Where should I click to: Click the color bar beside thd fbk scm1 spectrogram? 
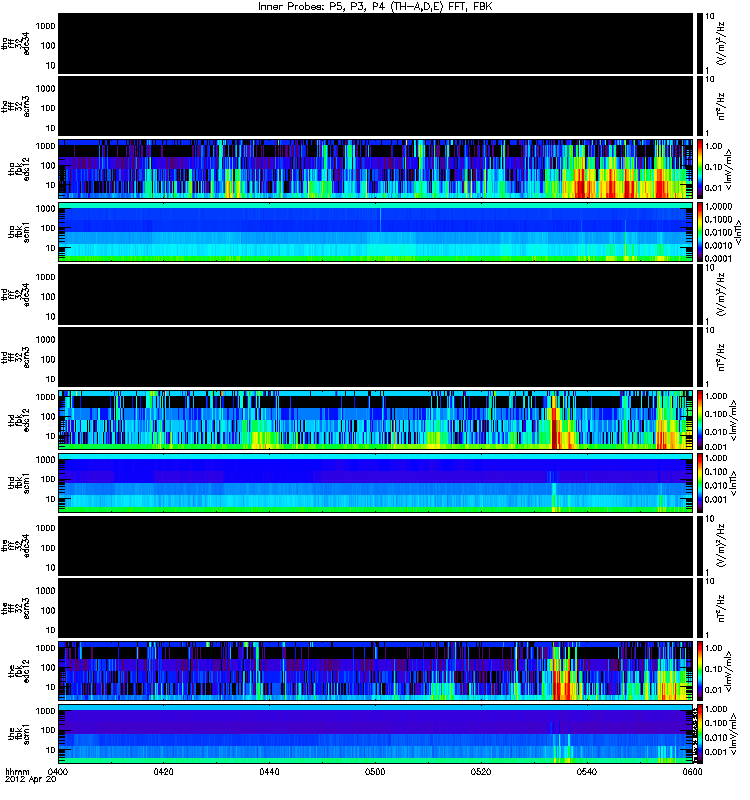point(699,483)
